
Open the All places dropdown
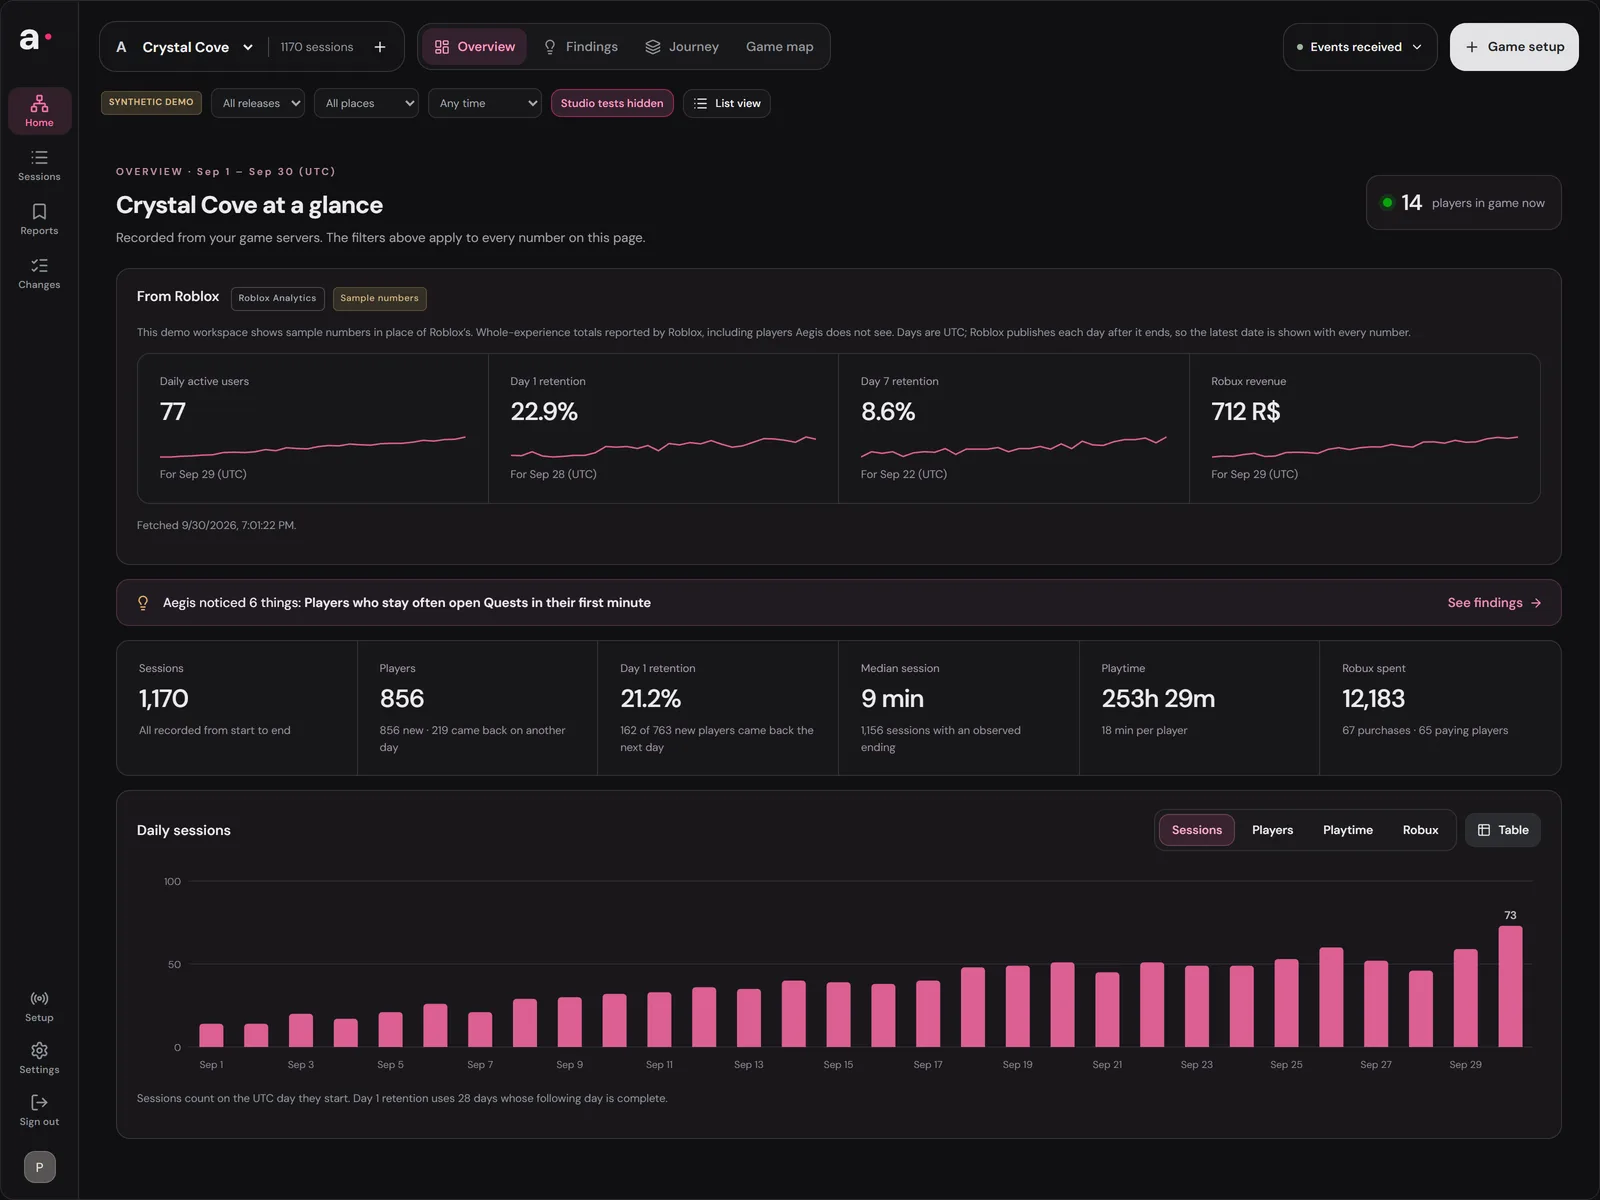366,103
